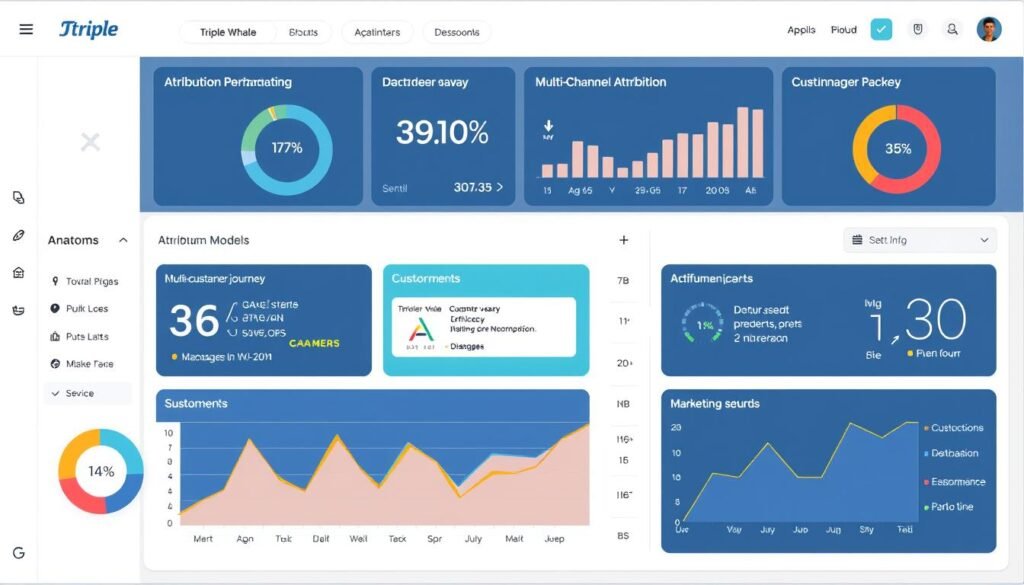Open the home icon in left sidebar
The width and height of the screenshot is (1024, 585).
point(17,272)
